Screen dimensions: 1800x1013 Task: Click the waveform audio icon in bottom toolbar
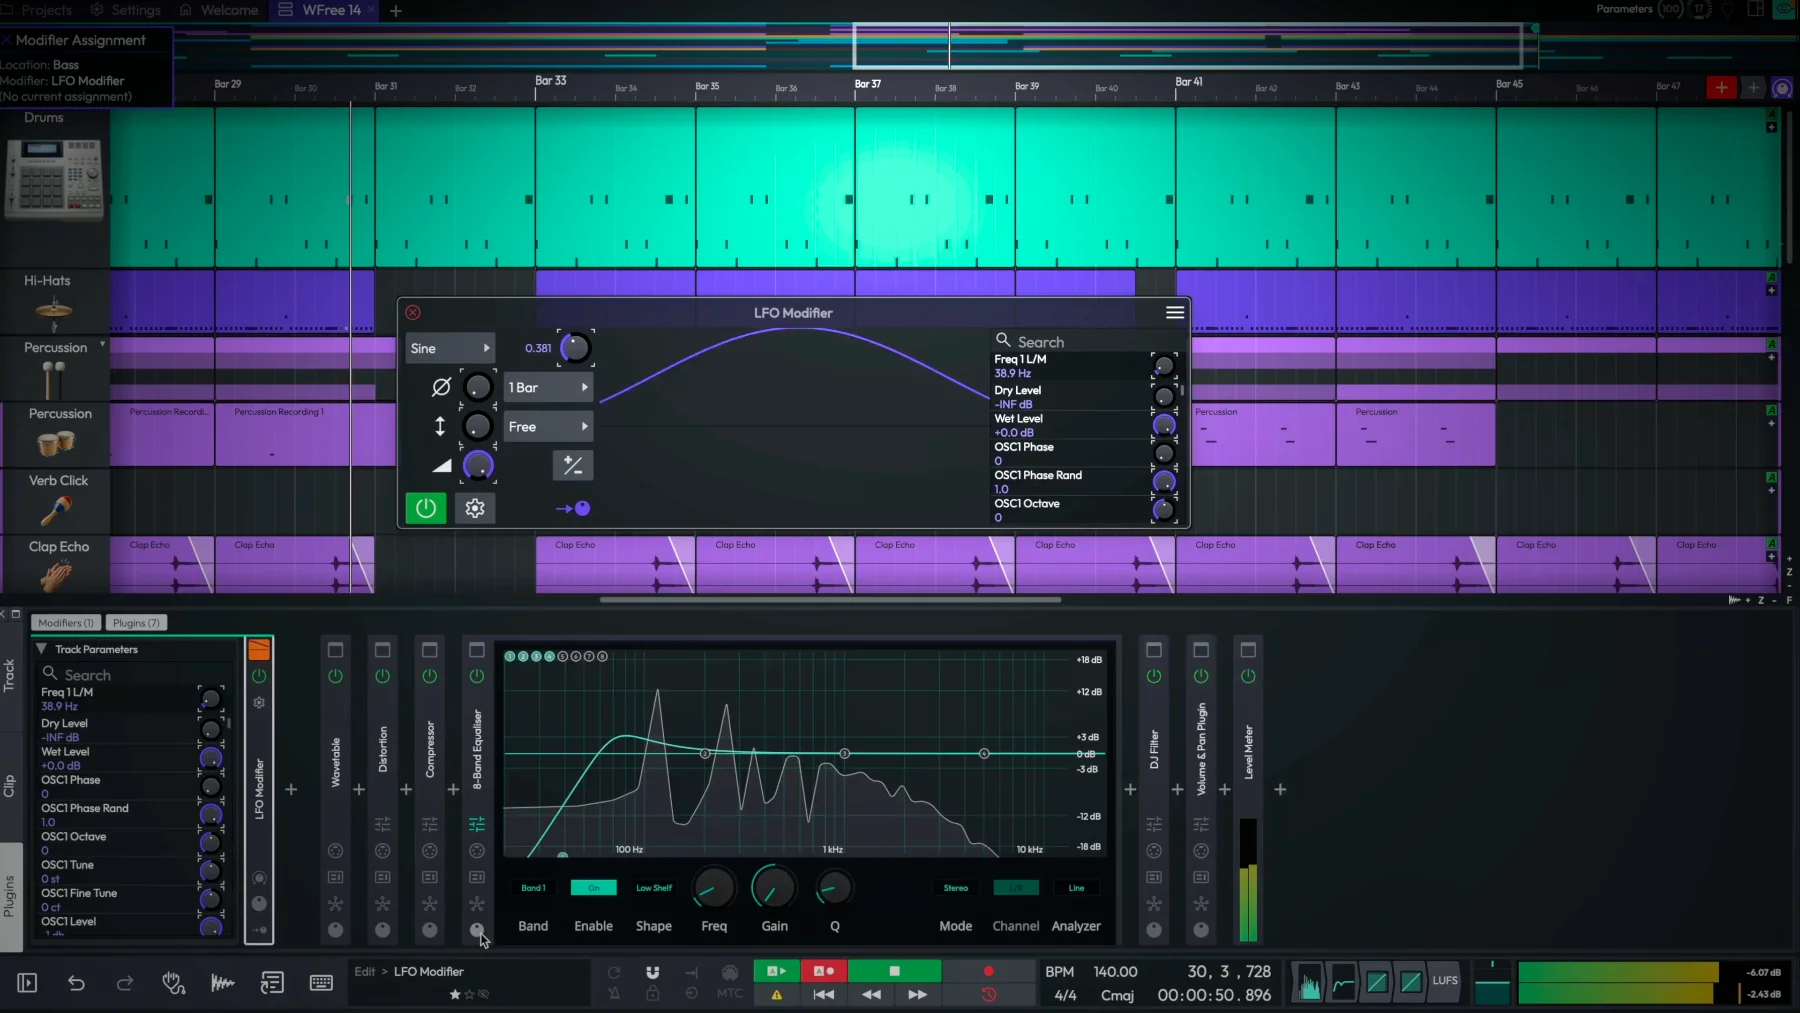click(x=222, y=983)
